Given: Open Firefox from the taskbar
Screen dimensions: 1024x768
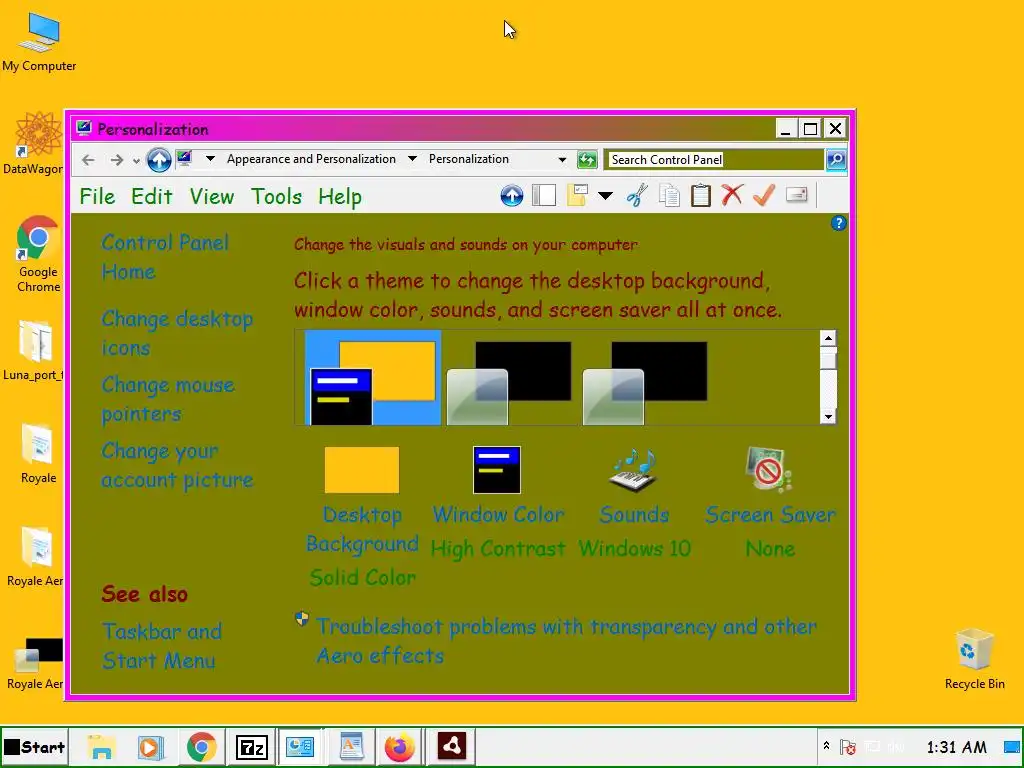Looking at the screenshot, I should pos(400,746).
